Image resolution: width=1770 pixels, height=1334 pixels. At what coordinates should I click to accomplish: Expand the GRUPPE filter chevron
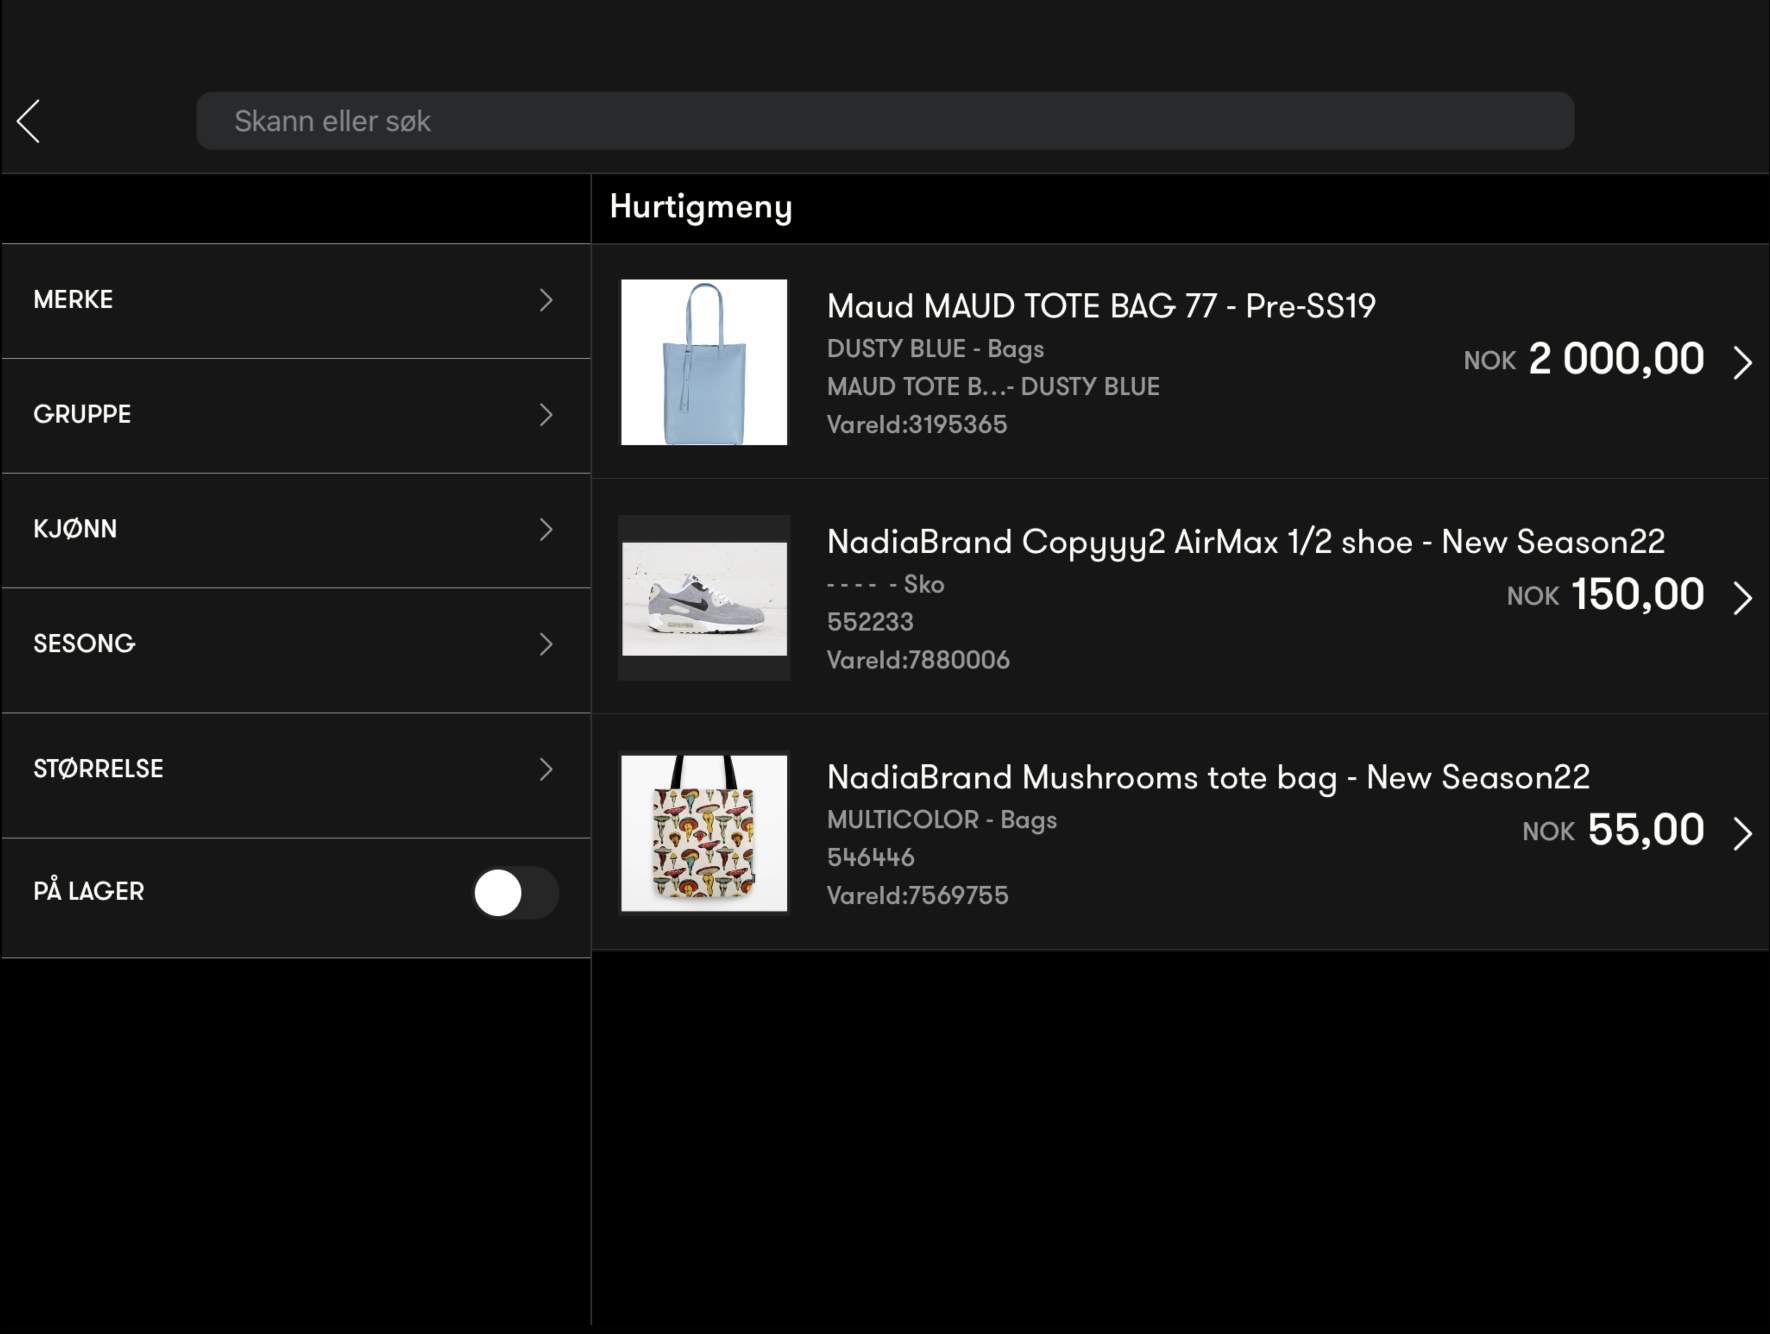pos(546,415)
